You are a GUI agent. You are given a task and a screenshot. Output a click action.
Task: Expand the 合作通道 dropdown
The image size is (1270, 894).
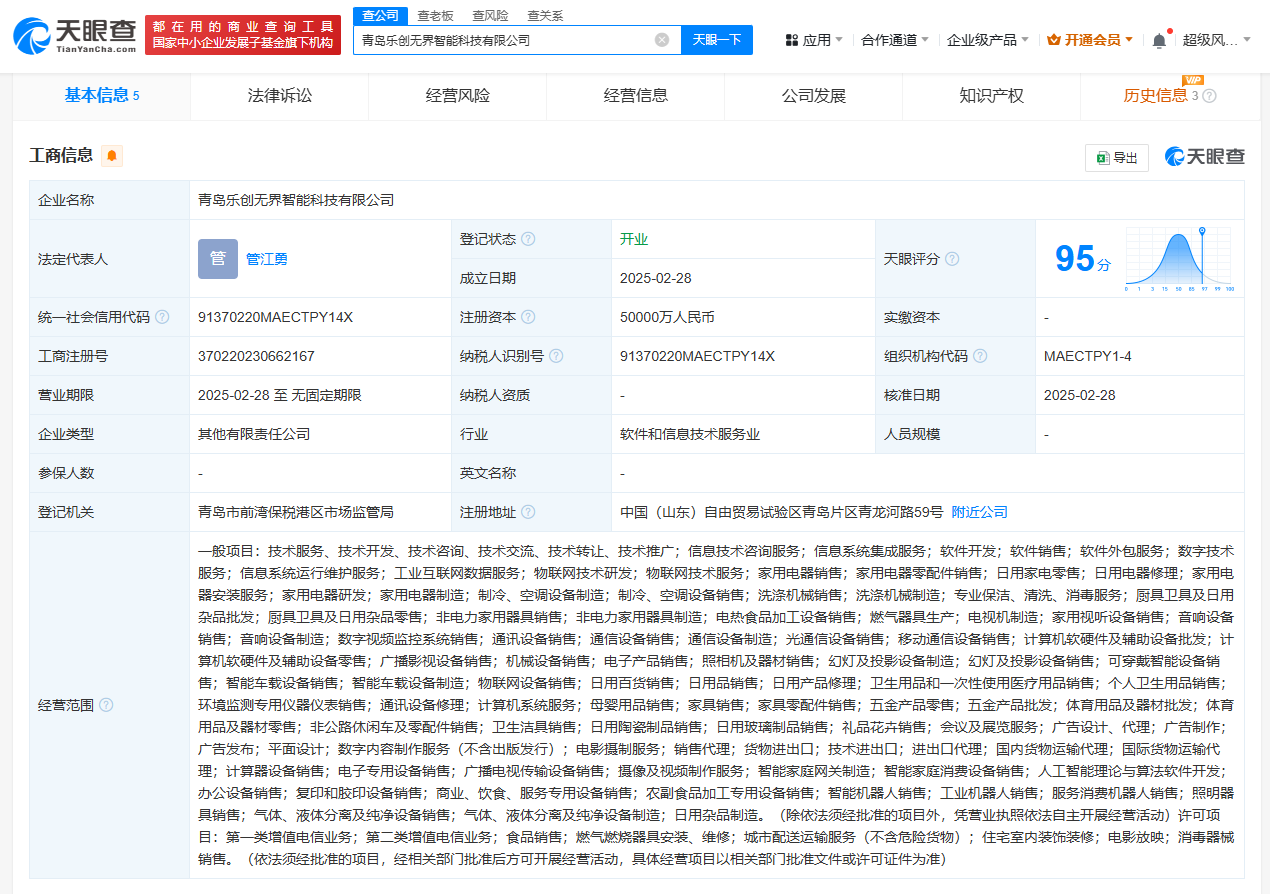[x=894, y=40]
